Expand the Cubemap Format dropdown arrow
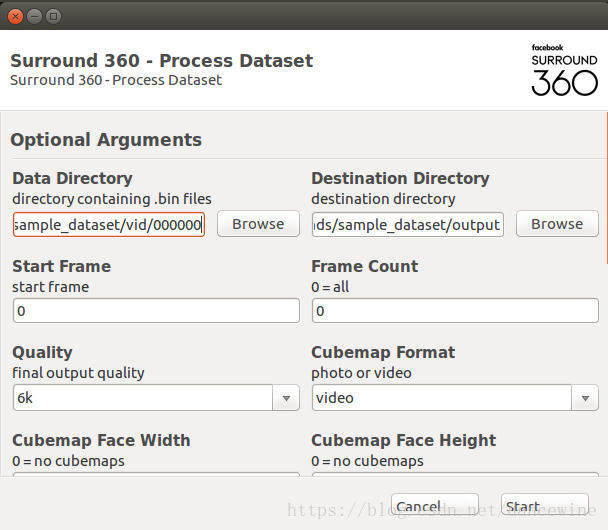The image size is (608, 530). [585, 398]
